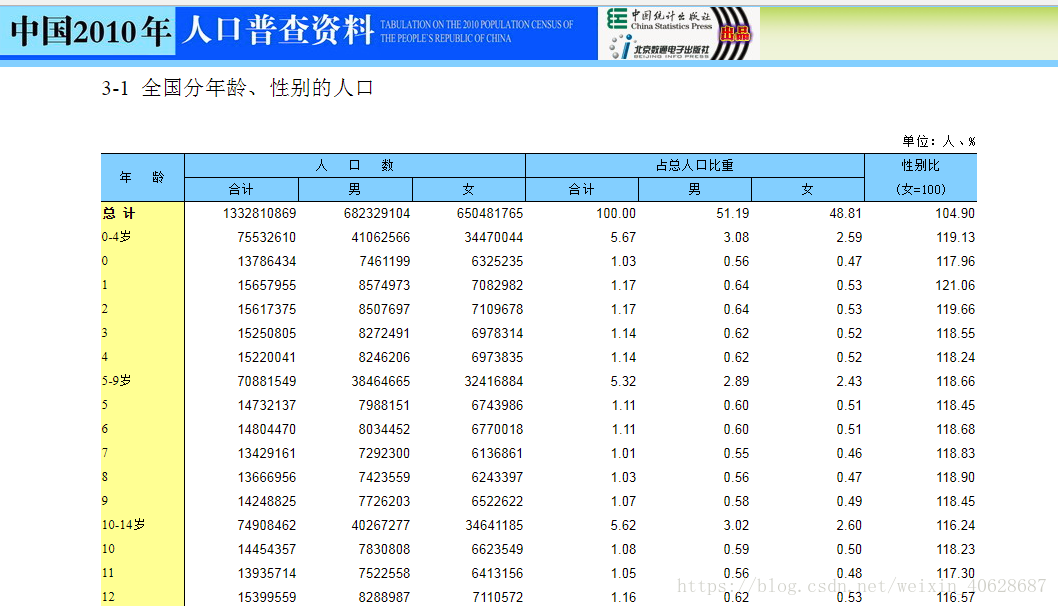Click the cell 14248825 for age 9

267,501
